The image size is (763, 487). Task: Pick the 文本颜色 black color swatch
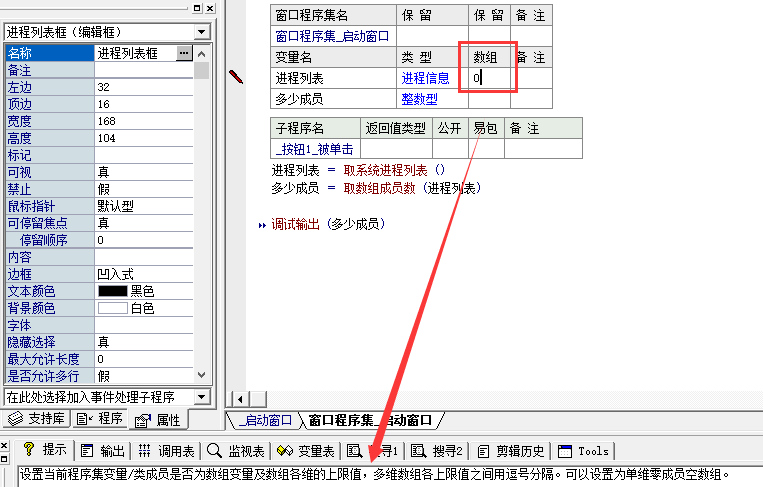pyautogui.click(x=112, y=290)
